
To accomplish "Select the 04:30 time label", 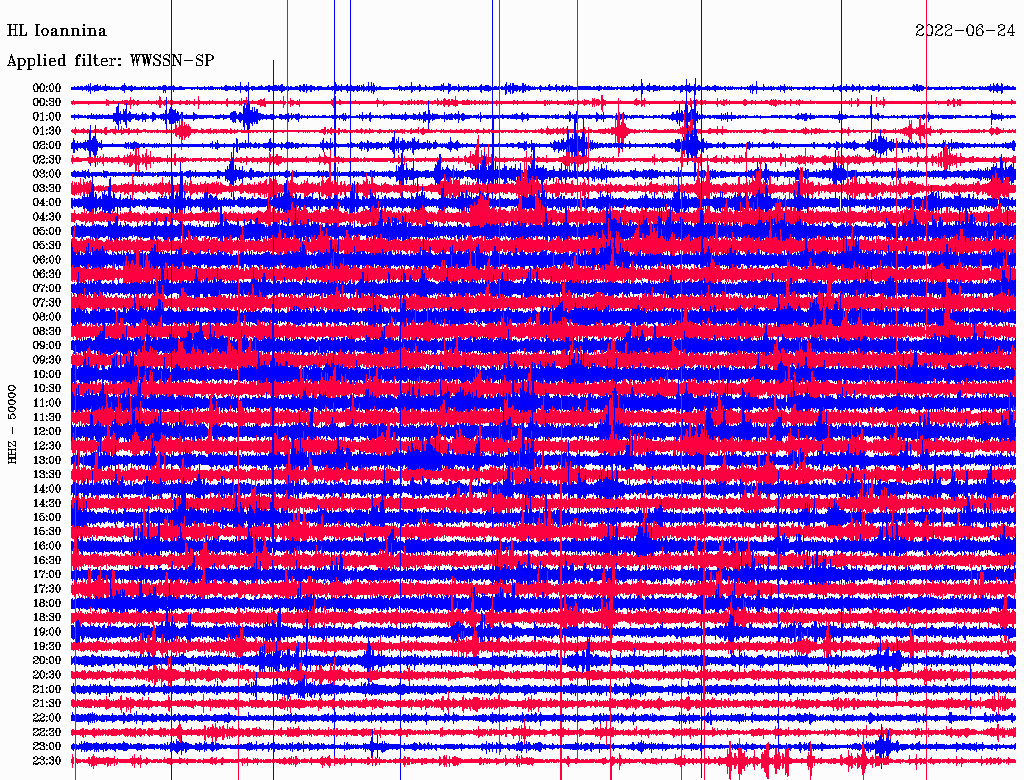I will 46,217.
